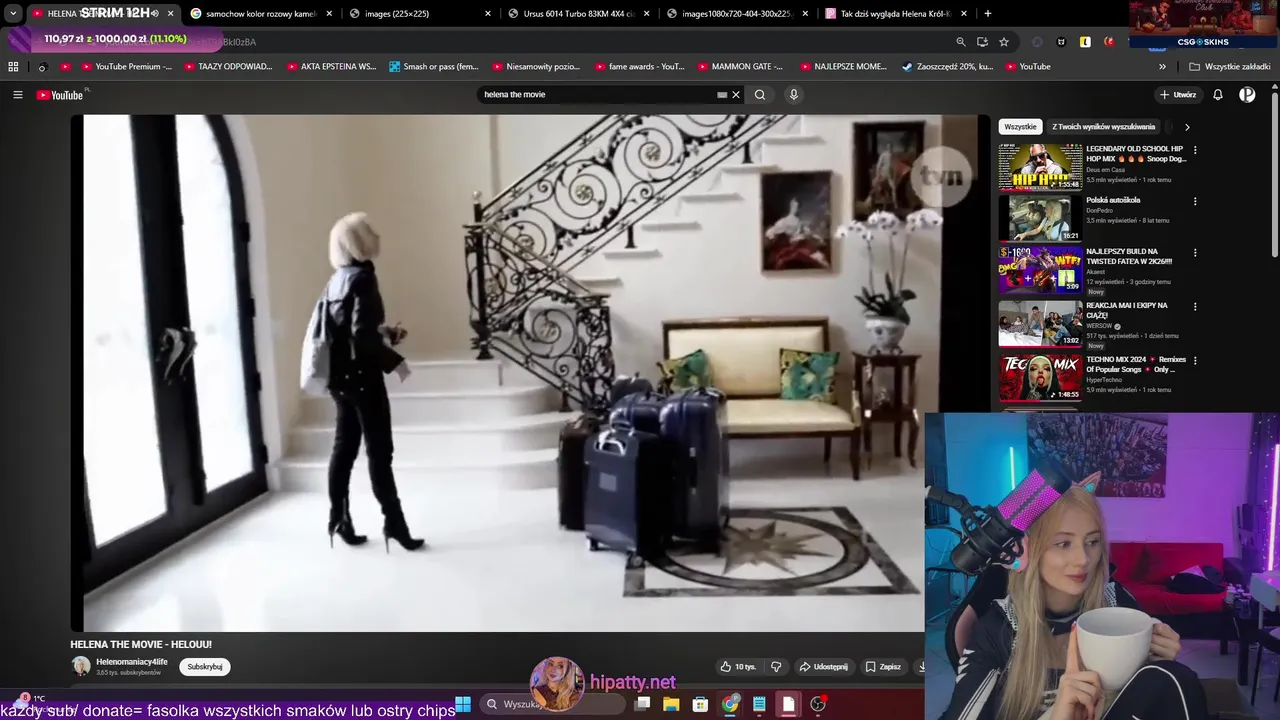Click the Utwórz create button
Screen dimensions: 1280x720
1178,95
